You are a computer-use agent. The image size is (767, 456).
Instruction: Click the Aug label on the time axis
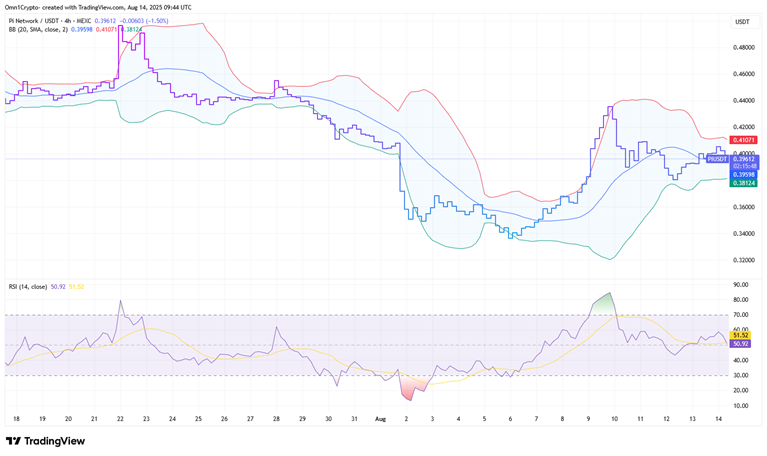click(378, 420)
